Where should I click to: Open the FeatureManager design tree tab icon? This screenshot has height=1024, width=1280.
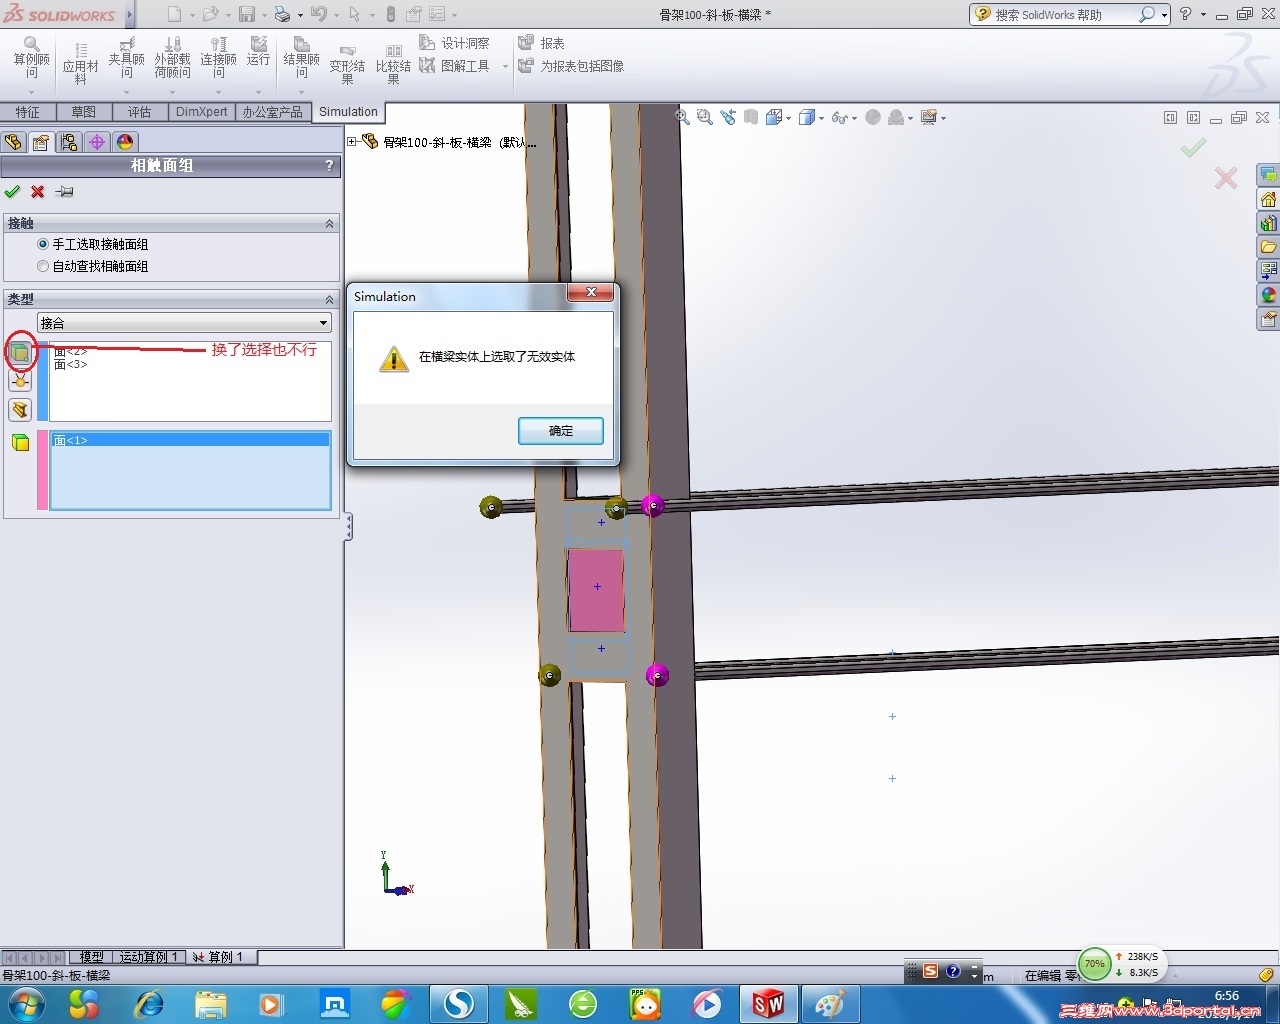pyautogui.click(x=13, y=142)
